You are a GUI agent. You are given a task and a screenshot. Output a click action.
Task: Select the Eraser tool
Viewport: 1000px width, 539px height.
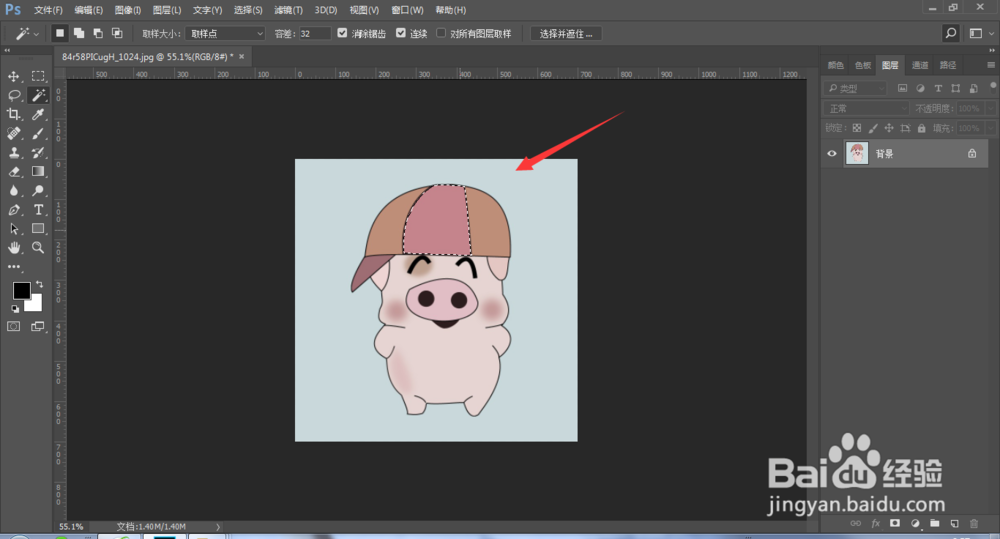[13, 172]
